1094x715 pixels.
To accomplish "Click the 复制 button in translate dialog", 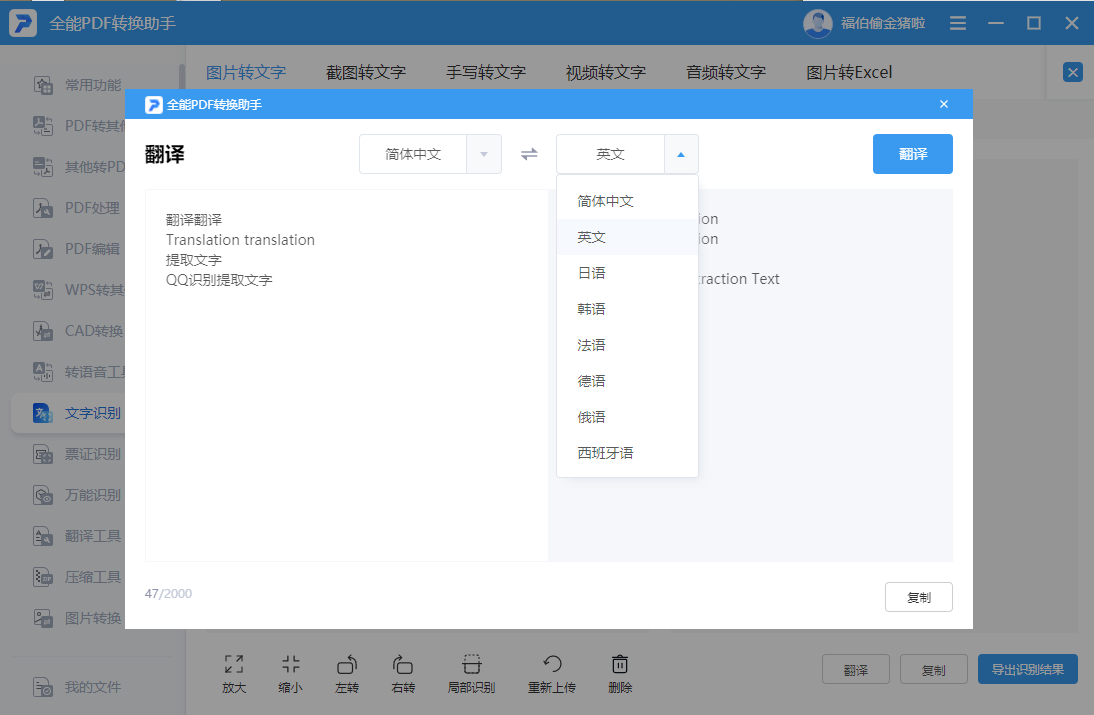I will point(919,597).
